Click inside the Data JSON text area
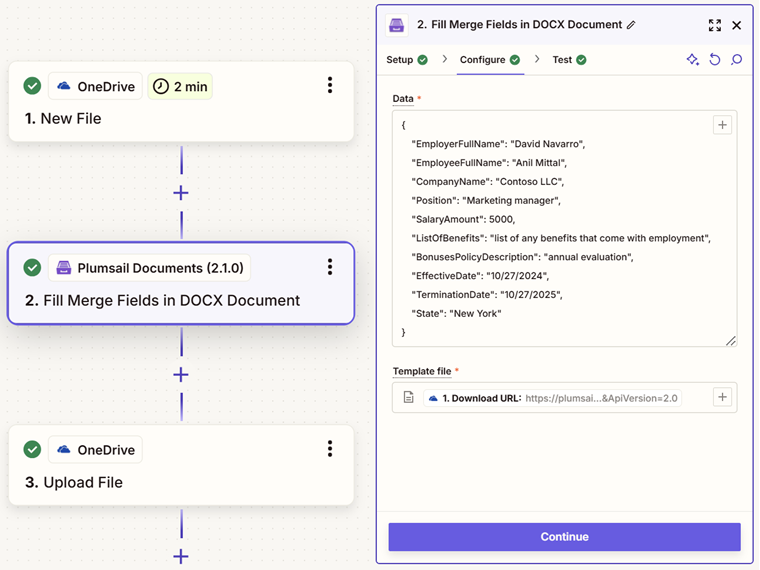 (x=564, y=228)
